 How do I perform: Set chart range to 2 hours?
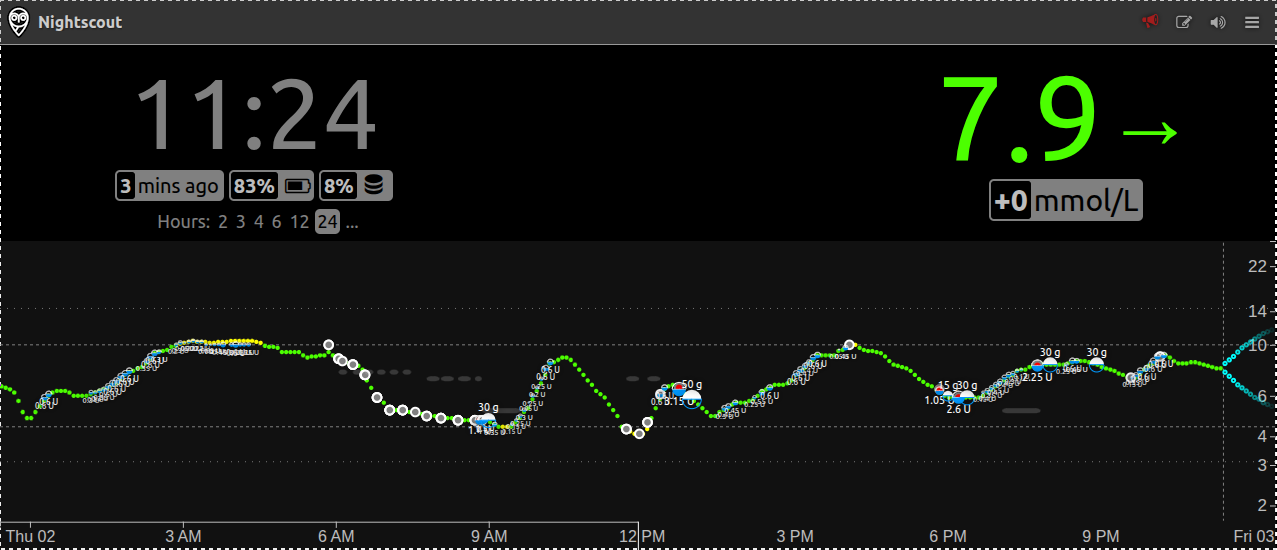(x=223, y=222)
